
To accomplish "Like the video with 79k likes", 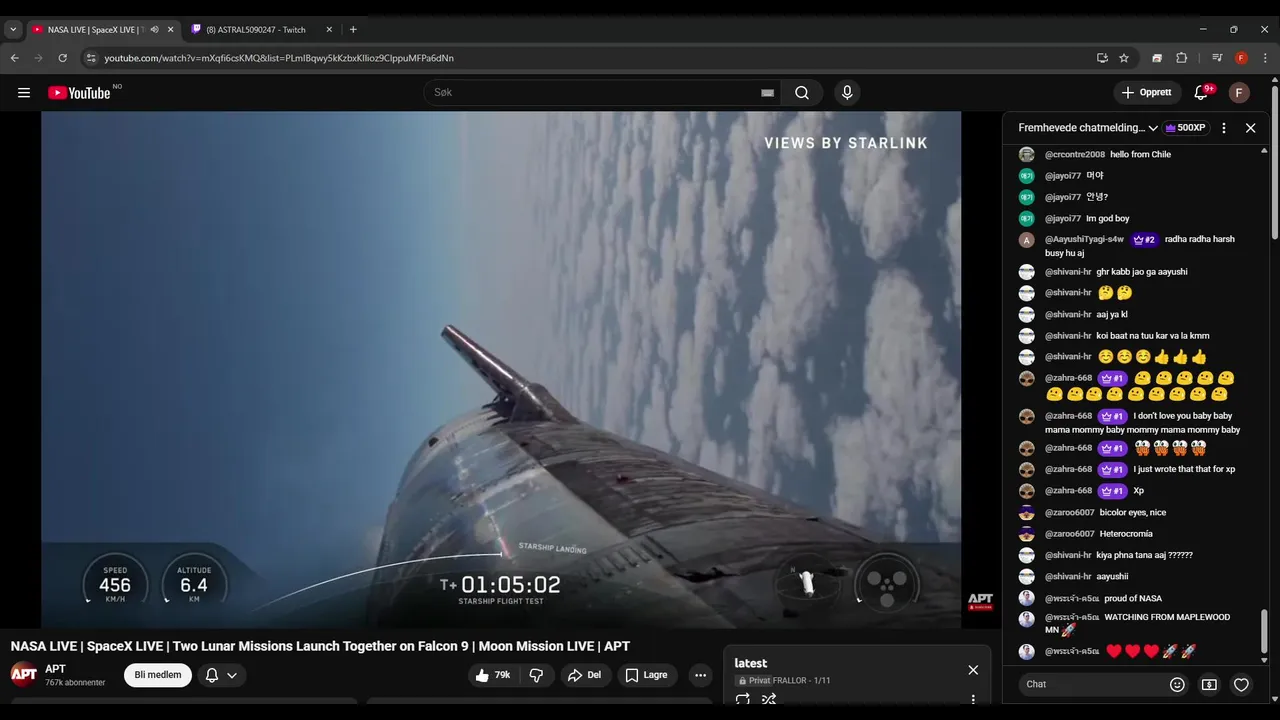I will (493, 675).
